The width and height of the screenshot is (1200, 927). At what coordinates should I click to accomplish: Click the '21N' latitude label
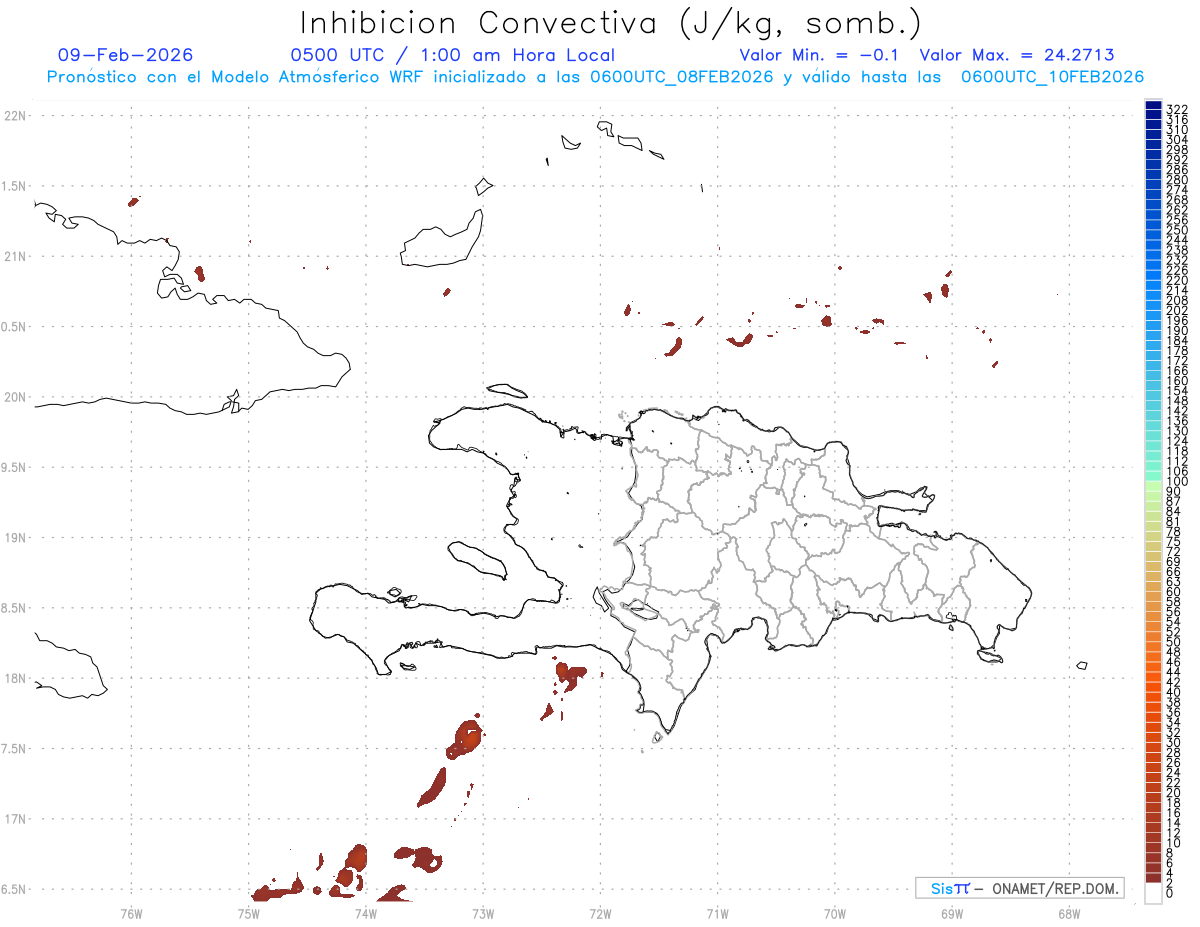pos(14,257)
